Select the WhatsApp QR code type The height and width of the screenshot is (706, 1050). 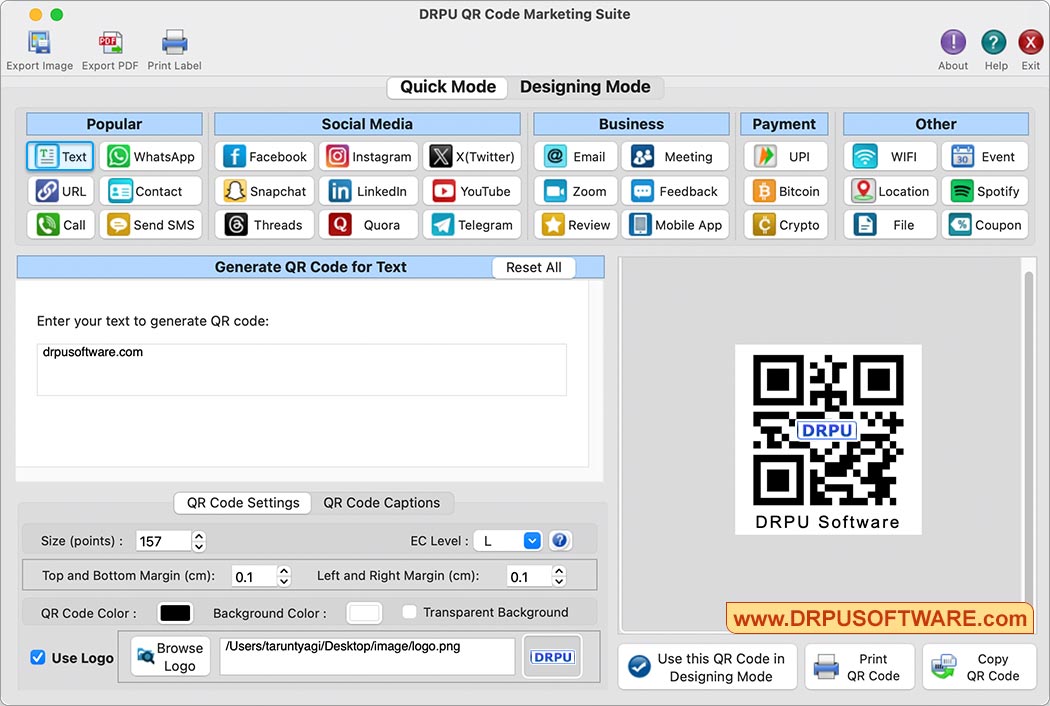(x=151, y=156)
